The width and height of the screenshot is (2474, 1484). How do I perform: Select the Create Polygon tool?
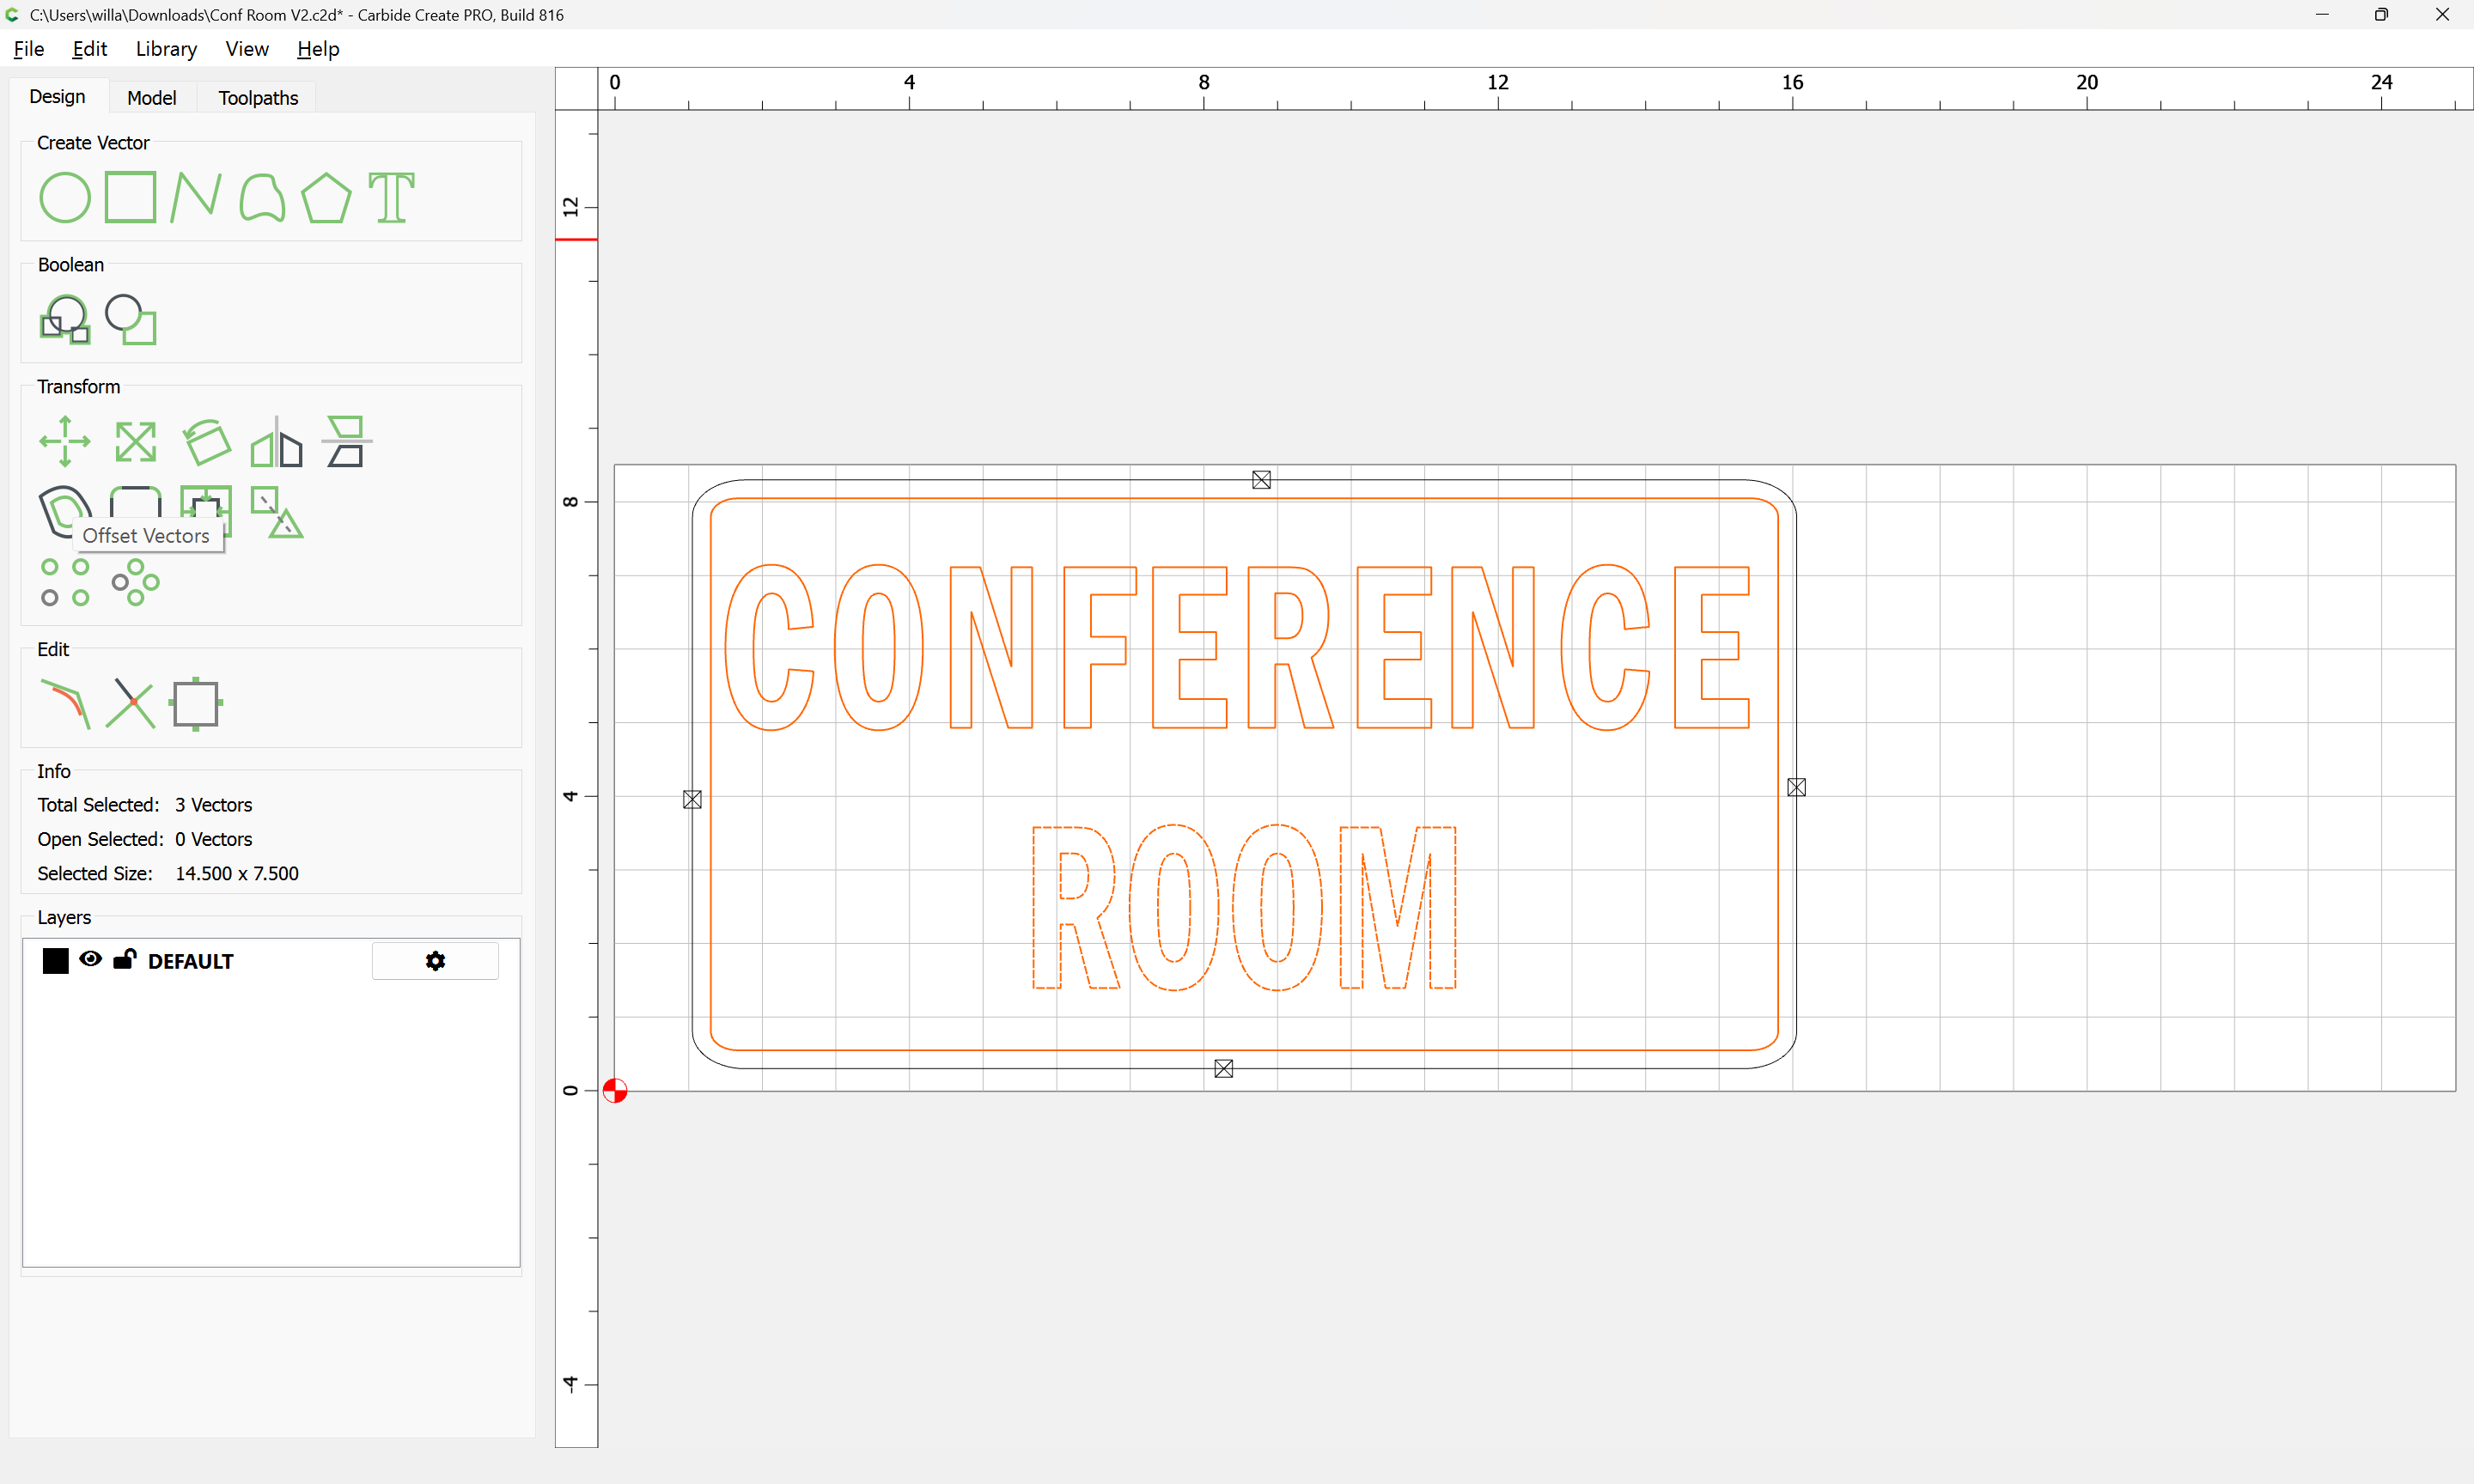click(x=326, y=197)
